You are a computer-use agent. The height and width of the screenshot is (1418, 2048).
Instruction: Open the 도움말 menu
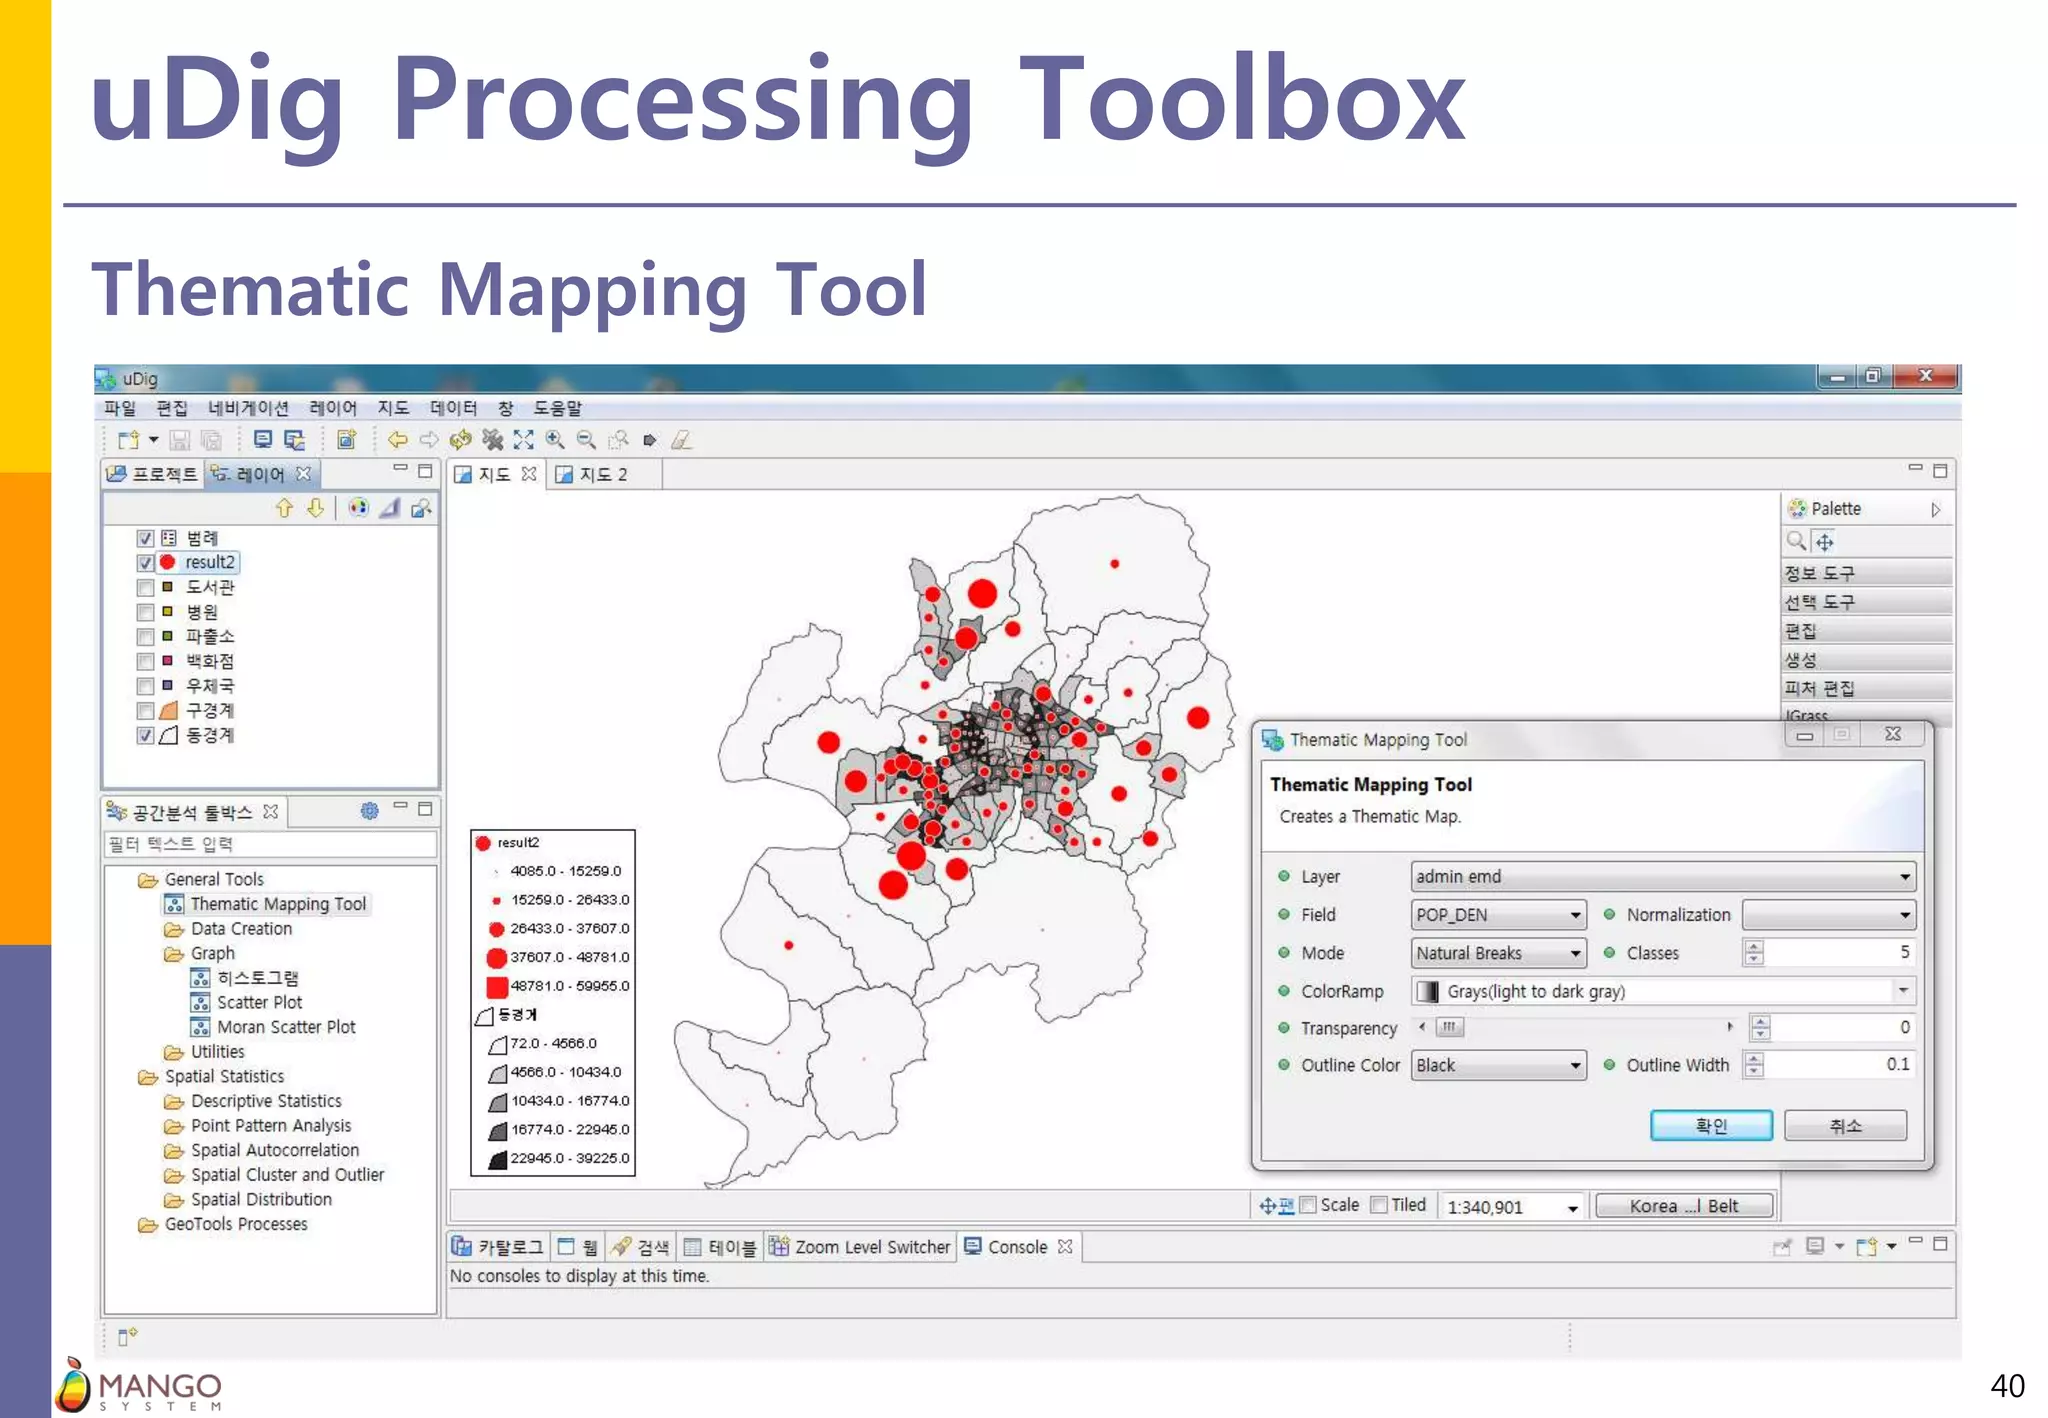coord(557,408)
